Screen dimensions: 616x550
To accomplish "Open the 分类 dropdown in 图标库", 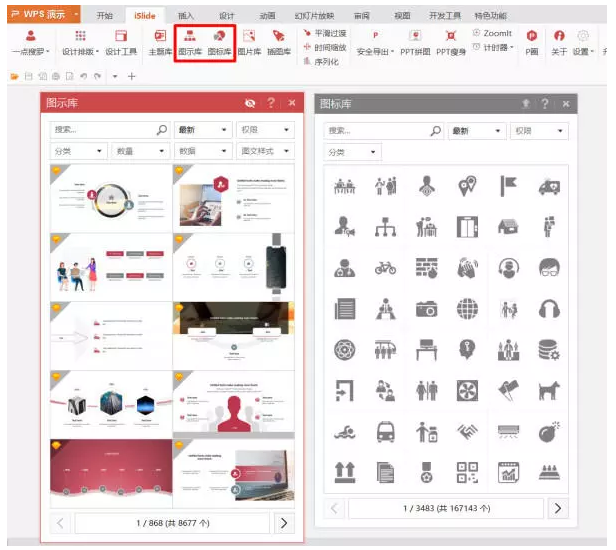I will 352,152.
